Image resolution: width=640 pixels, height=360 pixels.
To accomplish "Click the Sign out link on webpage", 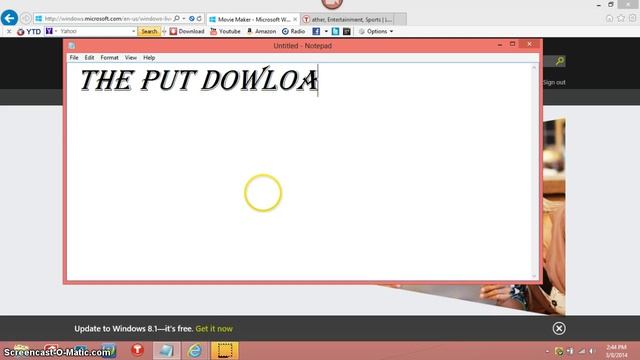I will [554, 82].
